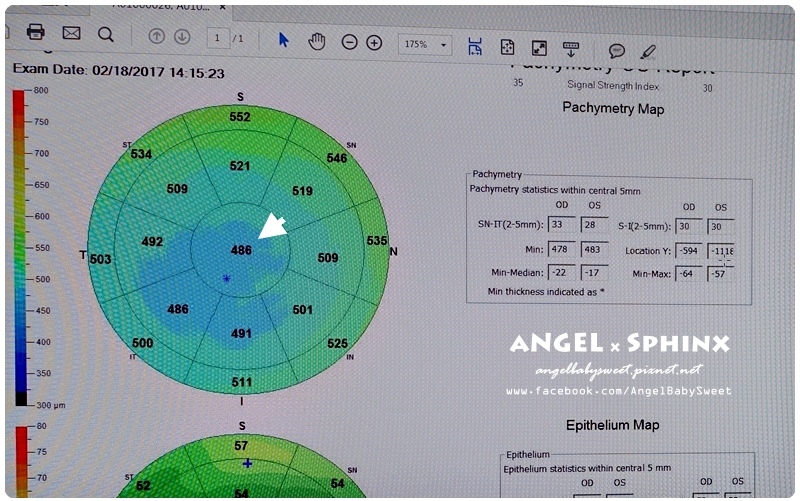Image resolution: width=800 pixels, height=501 pixels.
Task: Click the 491 thickness value
Action: pos(241,334)
